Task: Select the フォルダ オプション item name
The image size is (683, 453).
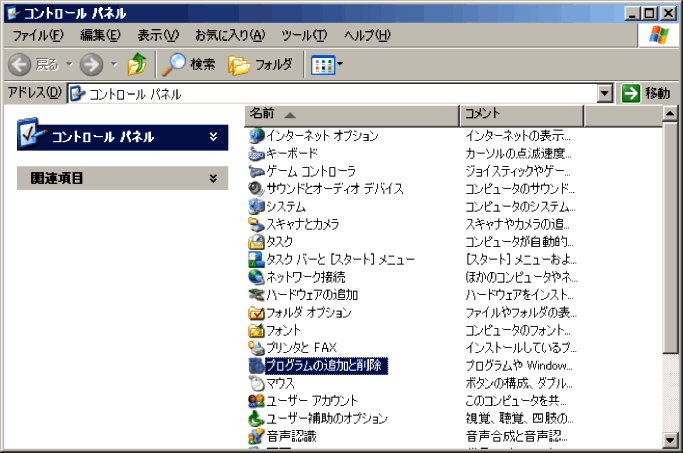Action: 309,312
